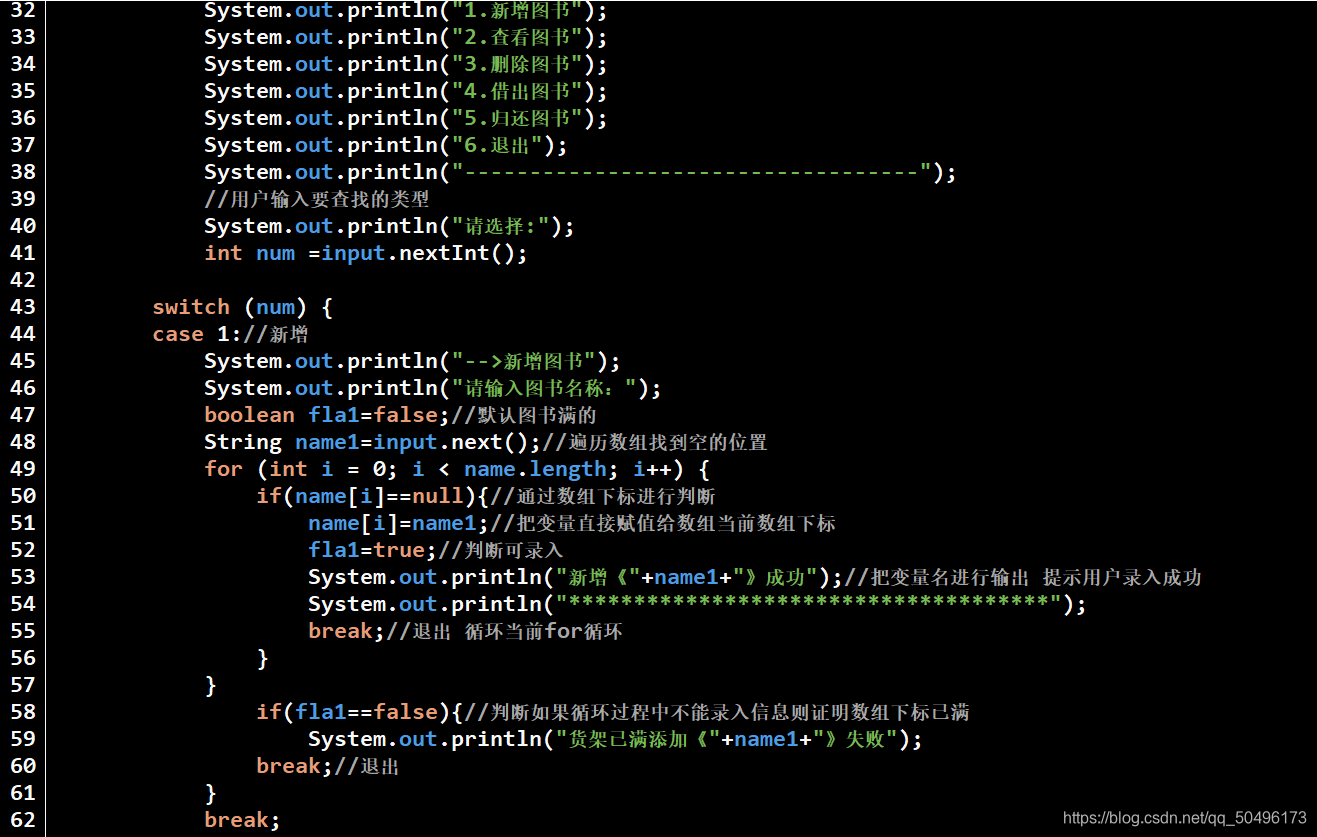Click comment //判断可录入
Viewport: 1317px width, 837px height.
pyautogui.click(x=501, y=550)
